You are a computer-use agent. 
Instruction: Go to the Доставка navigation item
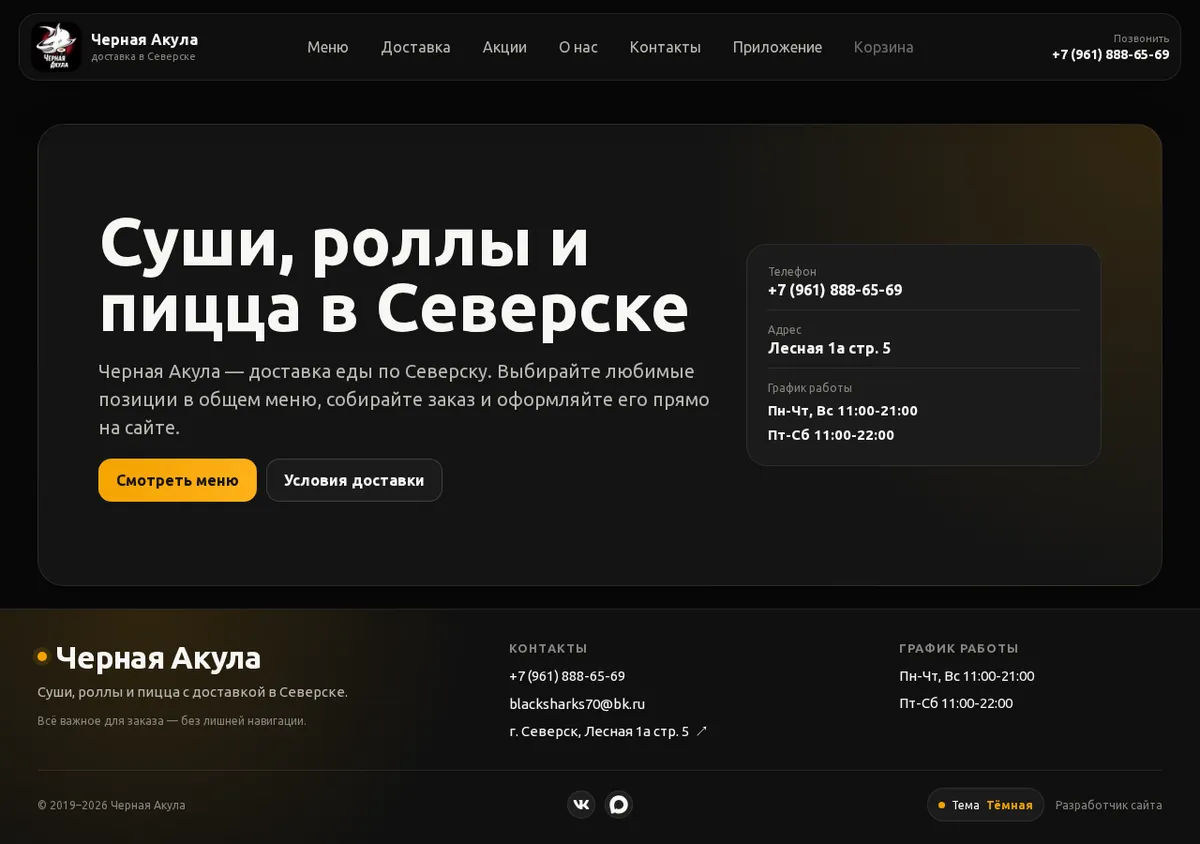[416, 47]
